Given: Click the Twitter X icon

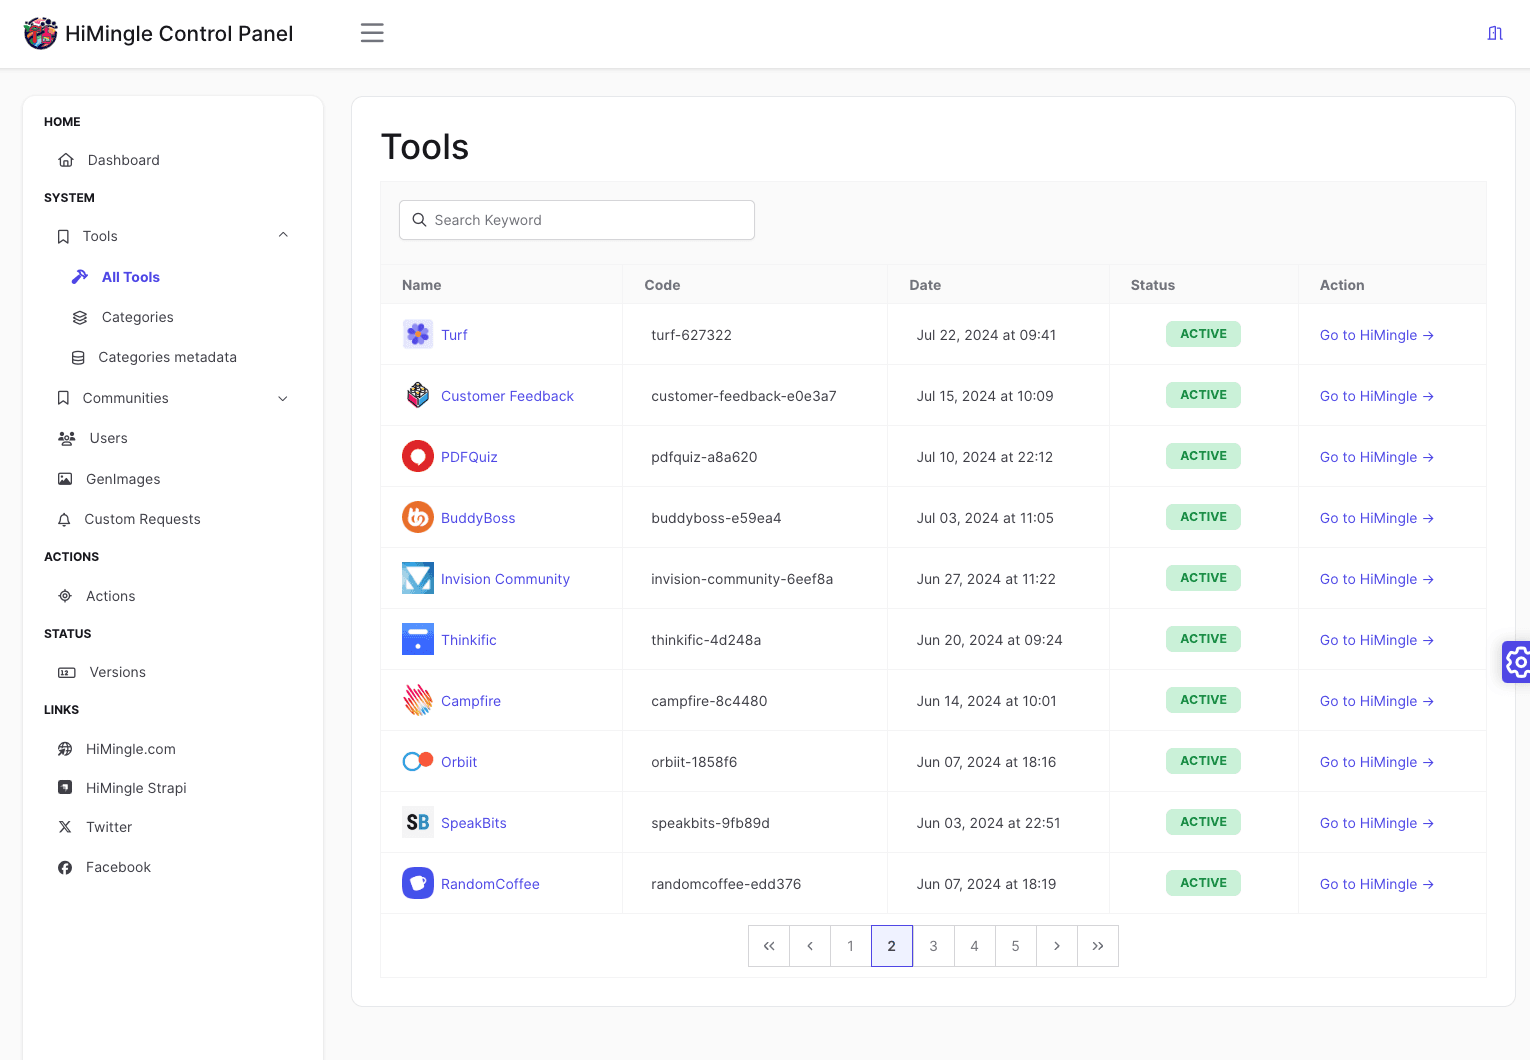Looking at the screenshot, I should click(65, 827).
